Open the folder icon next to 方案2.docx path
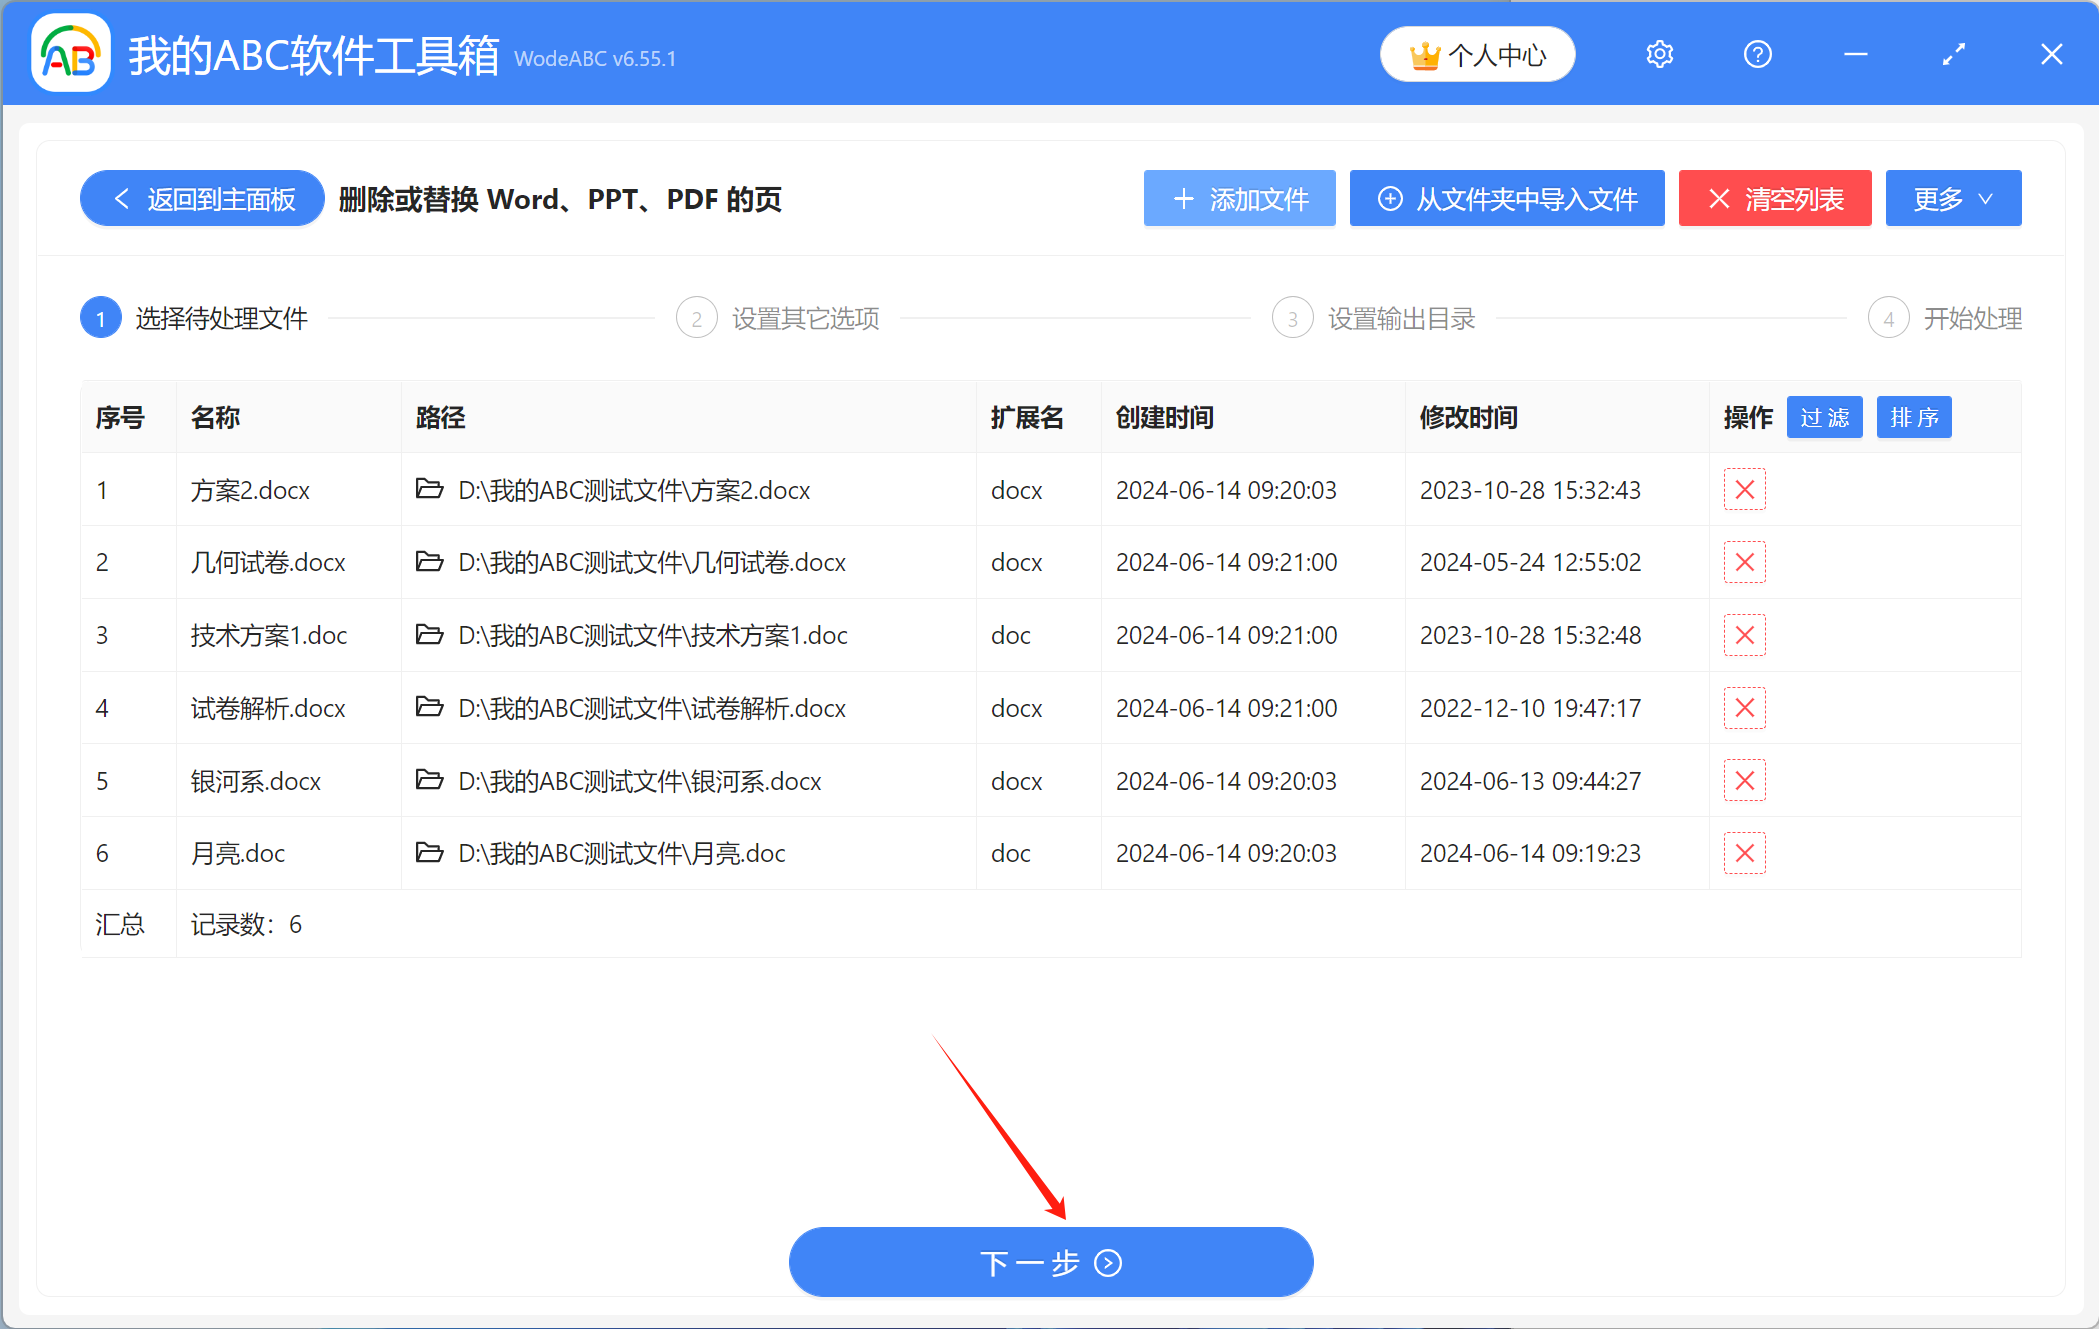 [430, 490]
